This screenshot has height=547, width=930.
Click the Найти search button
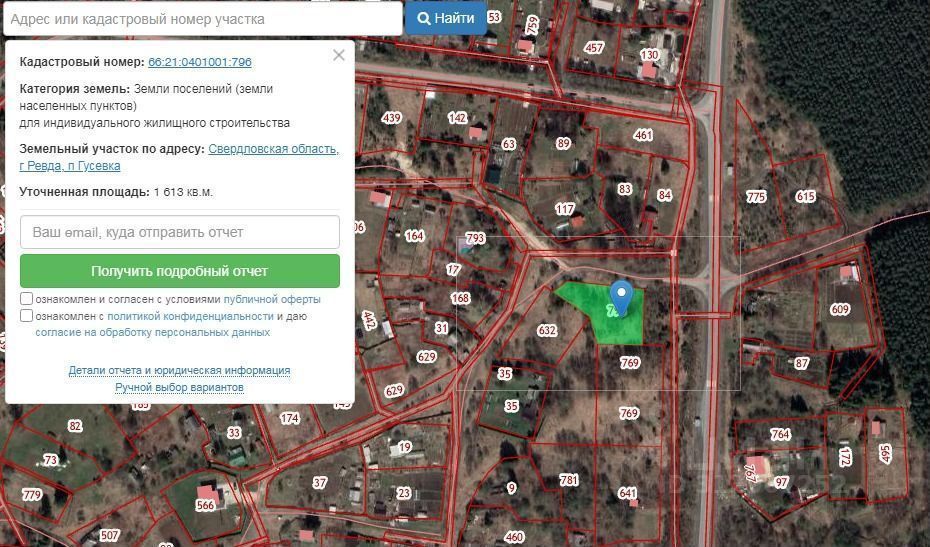[x=446, y=18]
